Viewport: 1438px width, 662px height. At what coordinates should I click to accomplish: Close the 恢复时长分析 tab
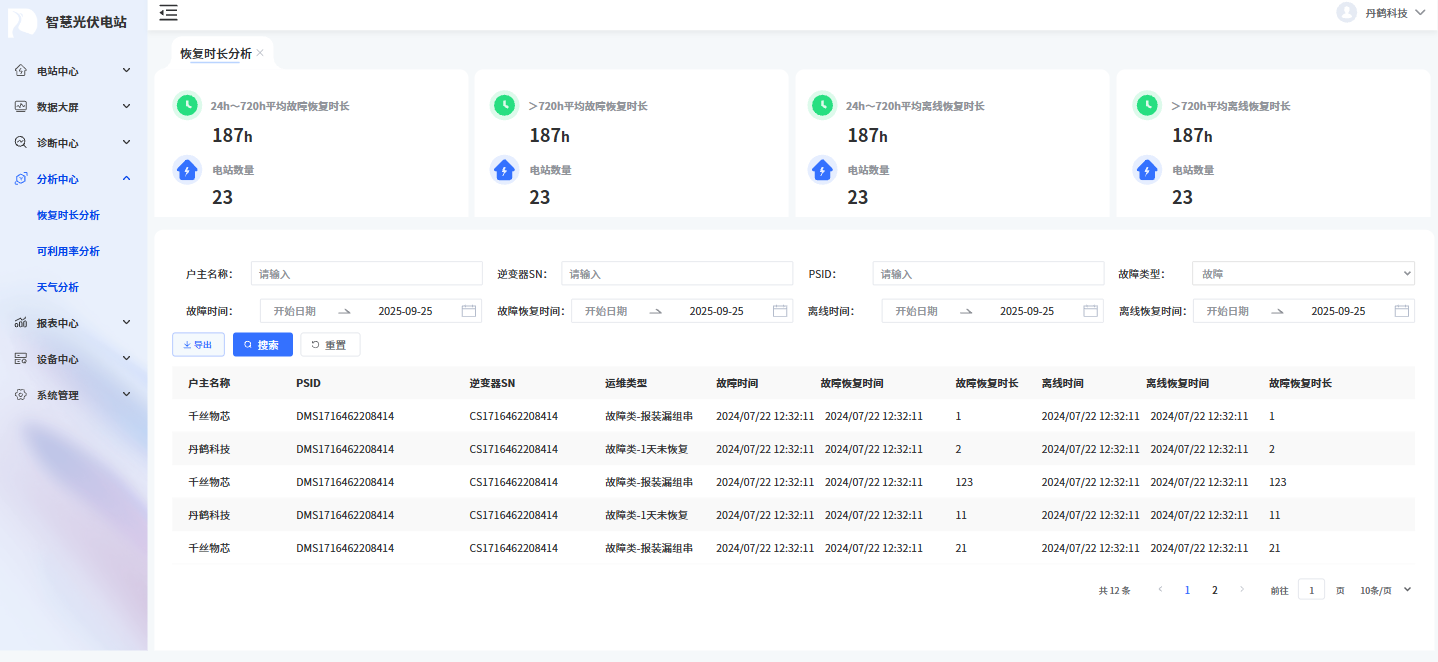click(260, 53)
